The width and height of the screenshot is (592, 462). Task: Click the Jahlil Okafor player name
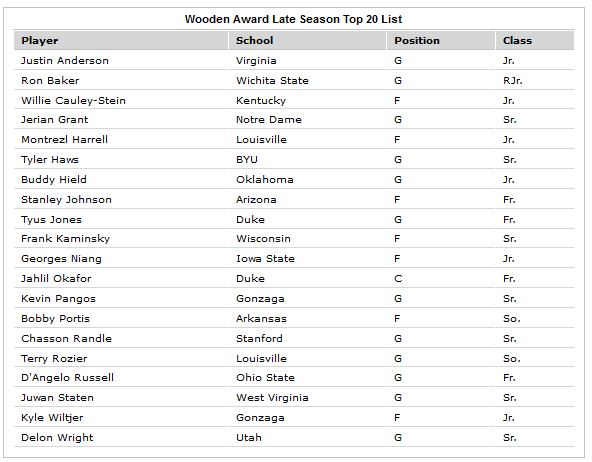(56, 279)
